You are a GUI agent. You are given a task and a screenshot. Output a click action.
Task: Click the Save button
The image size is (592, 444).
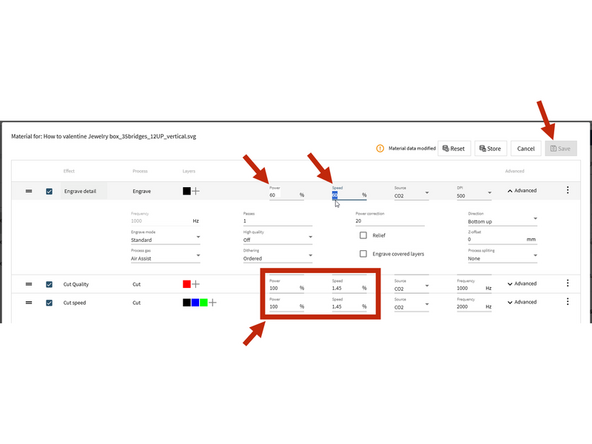coord(561,148)
